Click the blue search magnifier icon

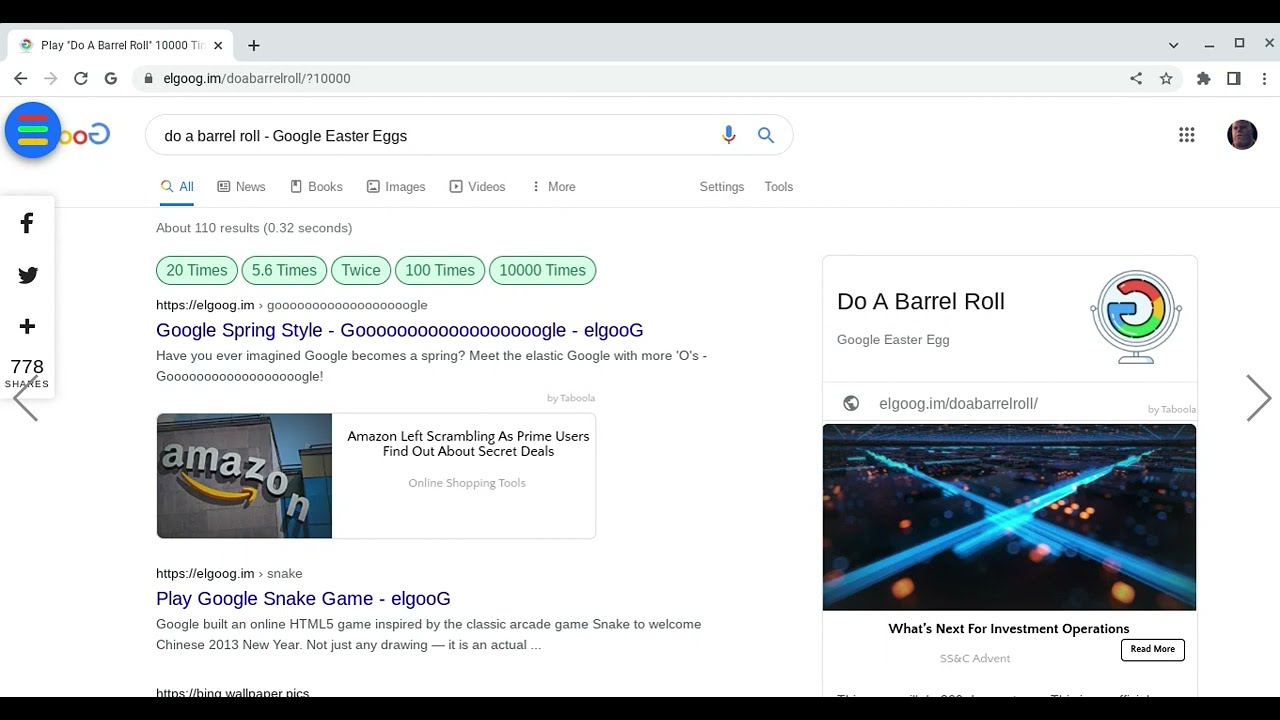(766, 135)
